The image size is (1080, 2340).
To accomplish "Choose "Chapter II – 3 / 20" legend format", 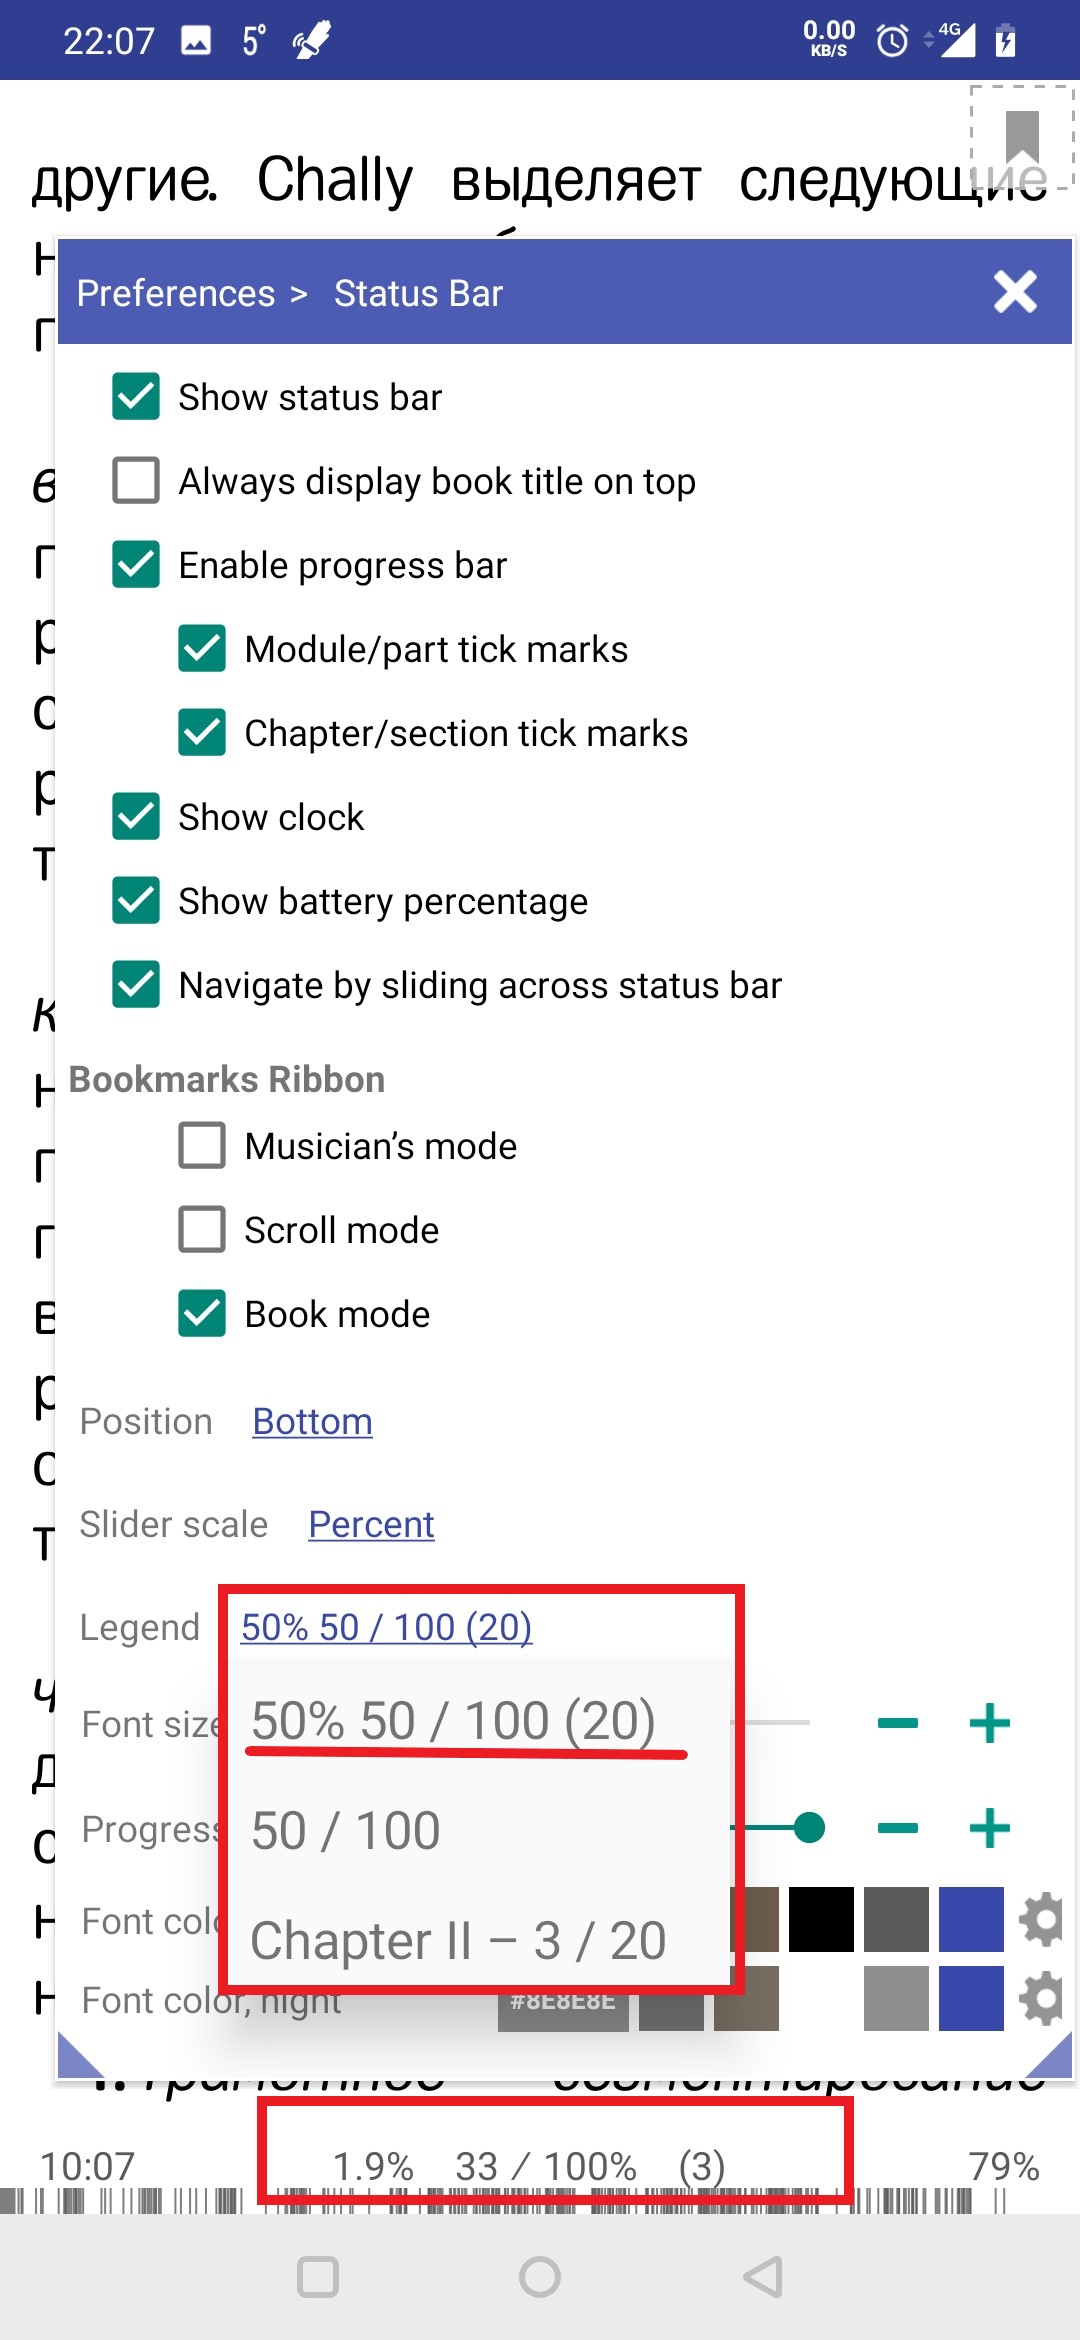I will [x=458, y=1941].
